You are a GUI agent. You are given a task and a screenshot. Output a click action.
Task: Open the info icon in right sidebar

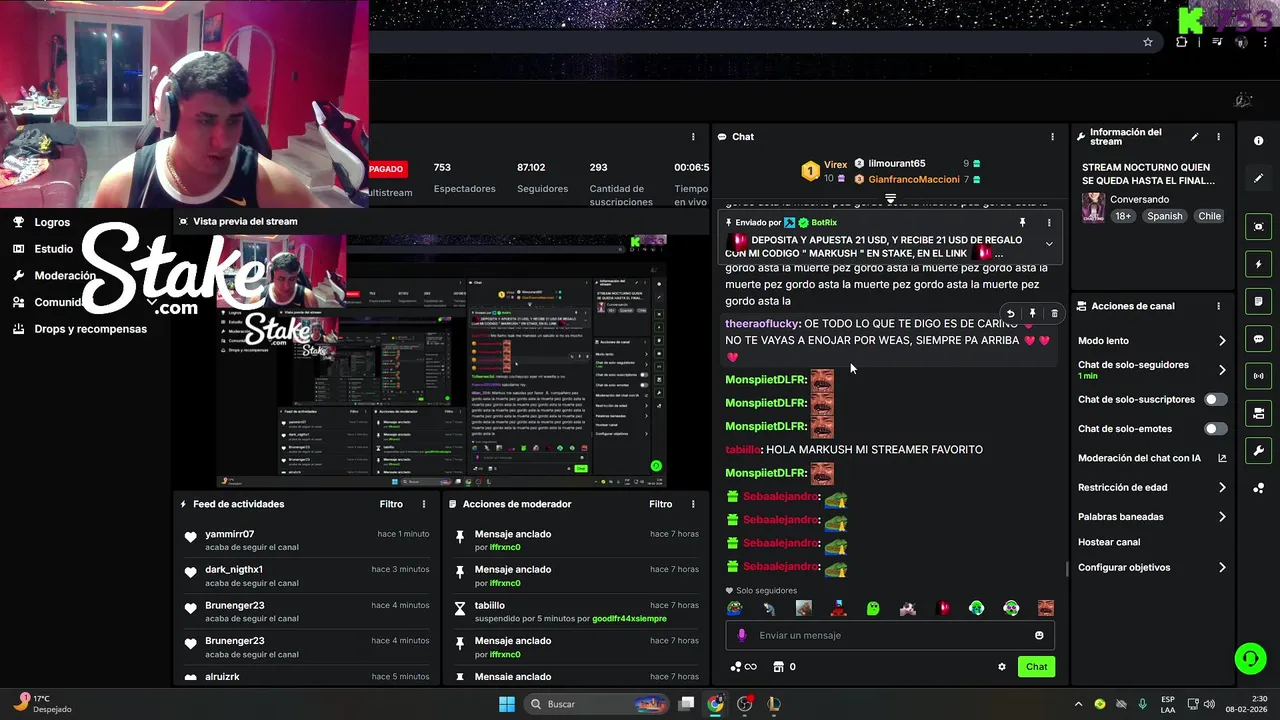click(1258, 141)
